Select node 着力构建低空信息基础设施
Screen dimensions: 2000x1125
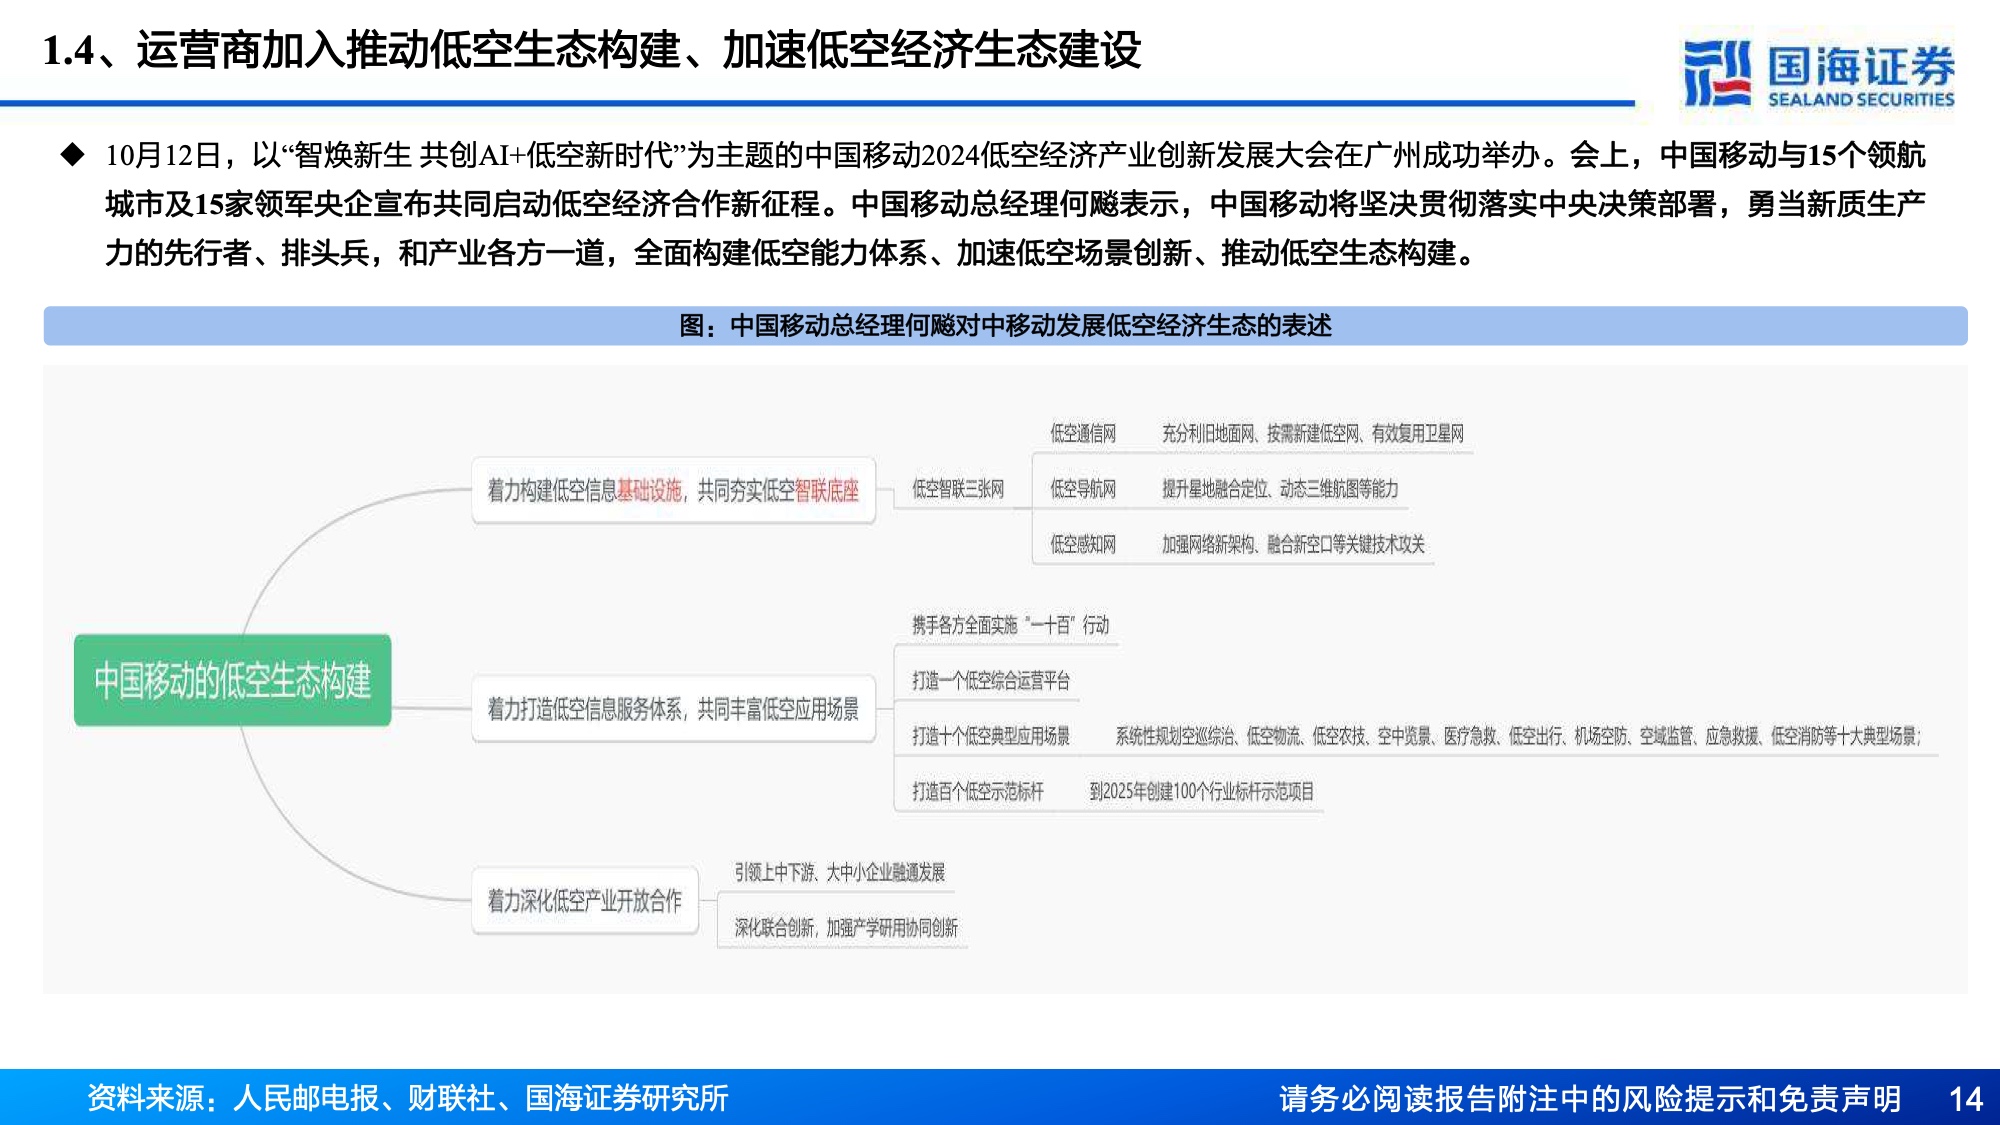point(673,490)
